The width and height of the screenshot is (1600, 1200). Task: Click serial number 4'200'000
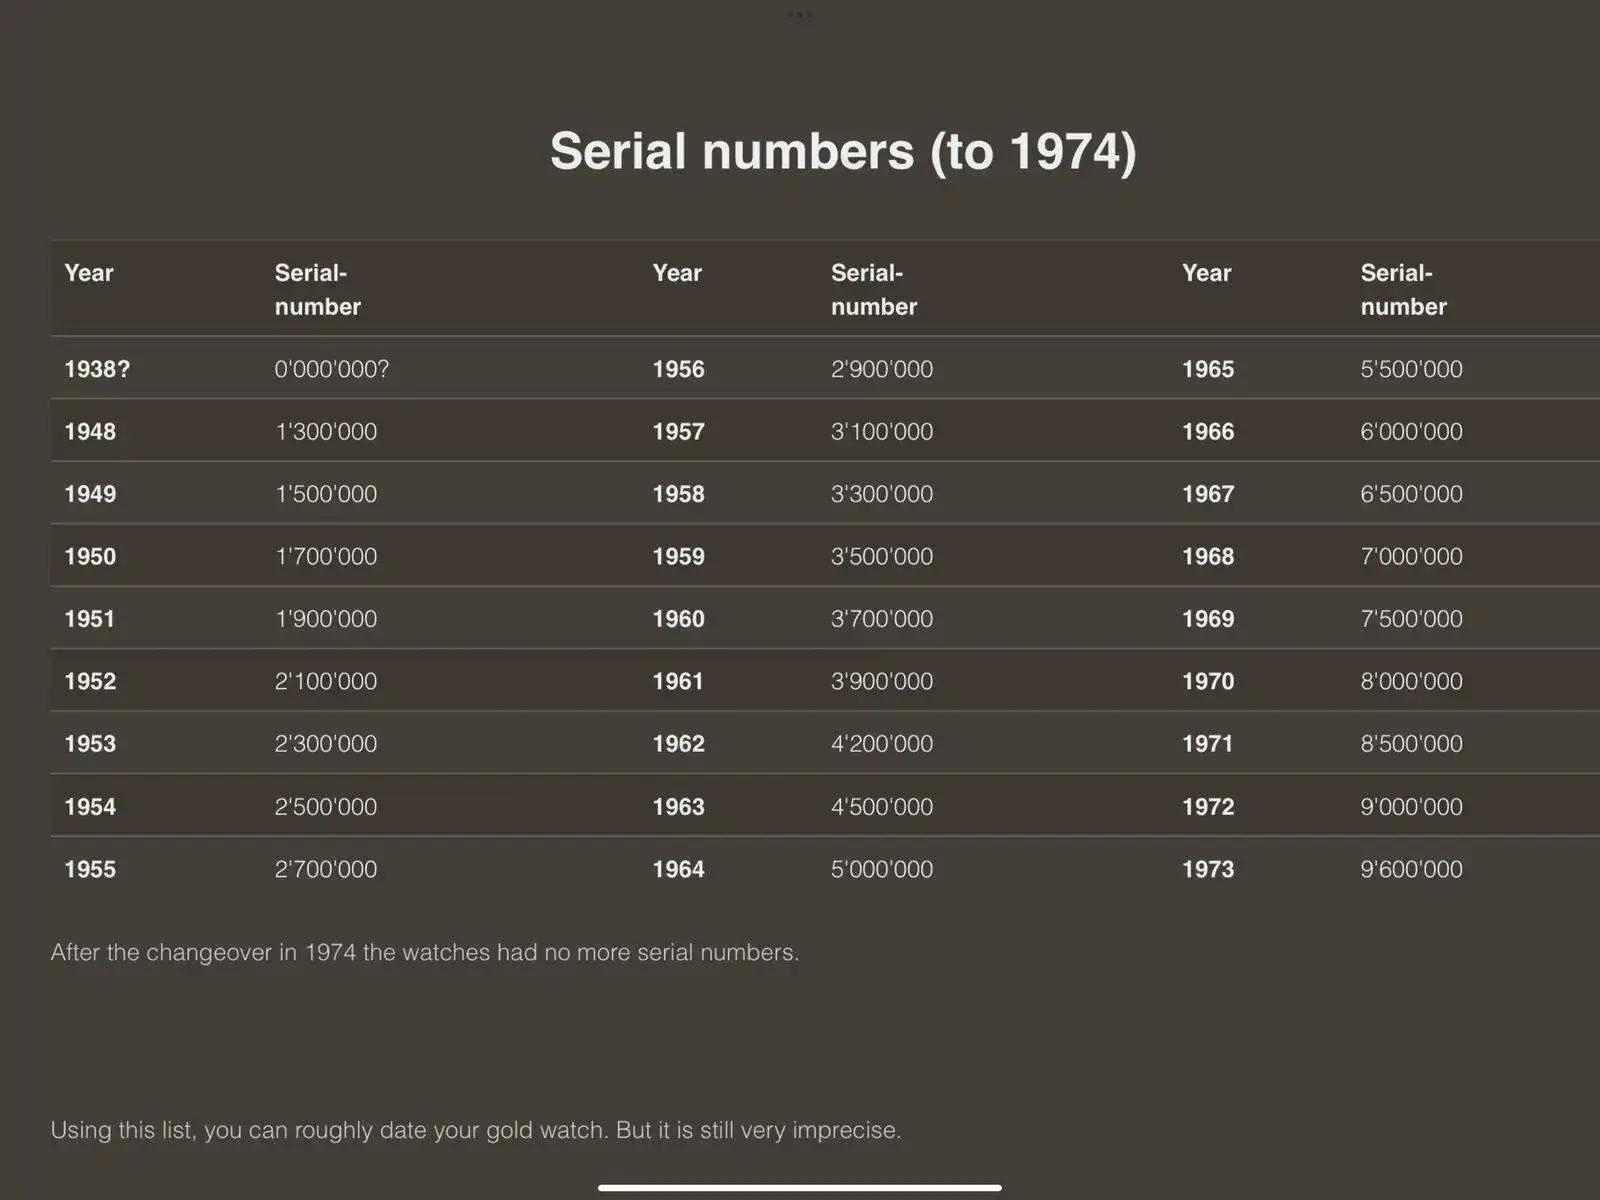tap(882, 744)
